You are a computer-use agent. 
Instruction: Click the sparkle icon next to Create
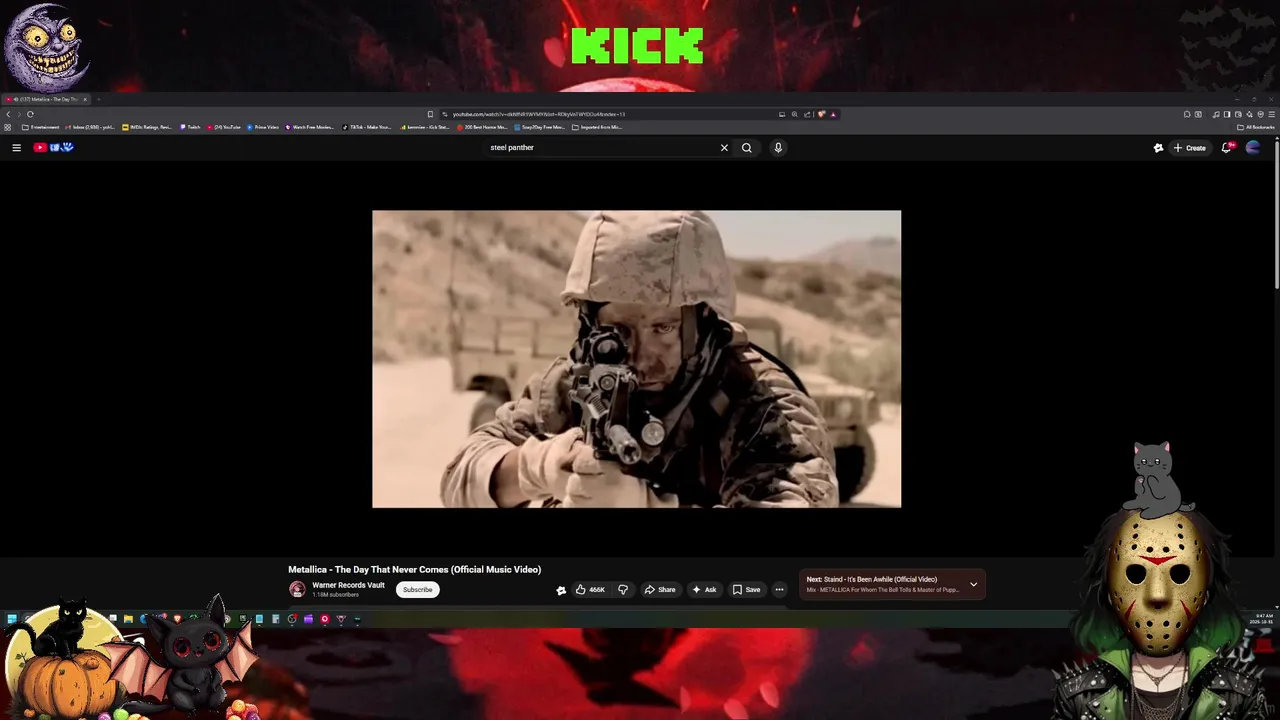click(1158, 147)
